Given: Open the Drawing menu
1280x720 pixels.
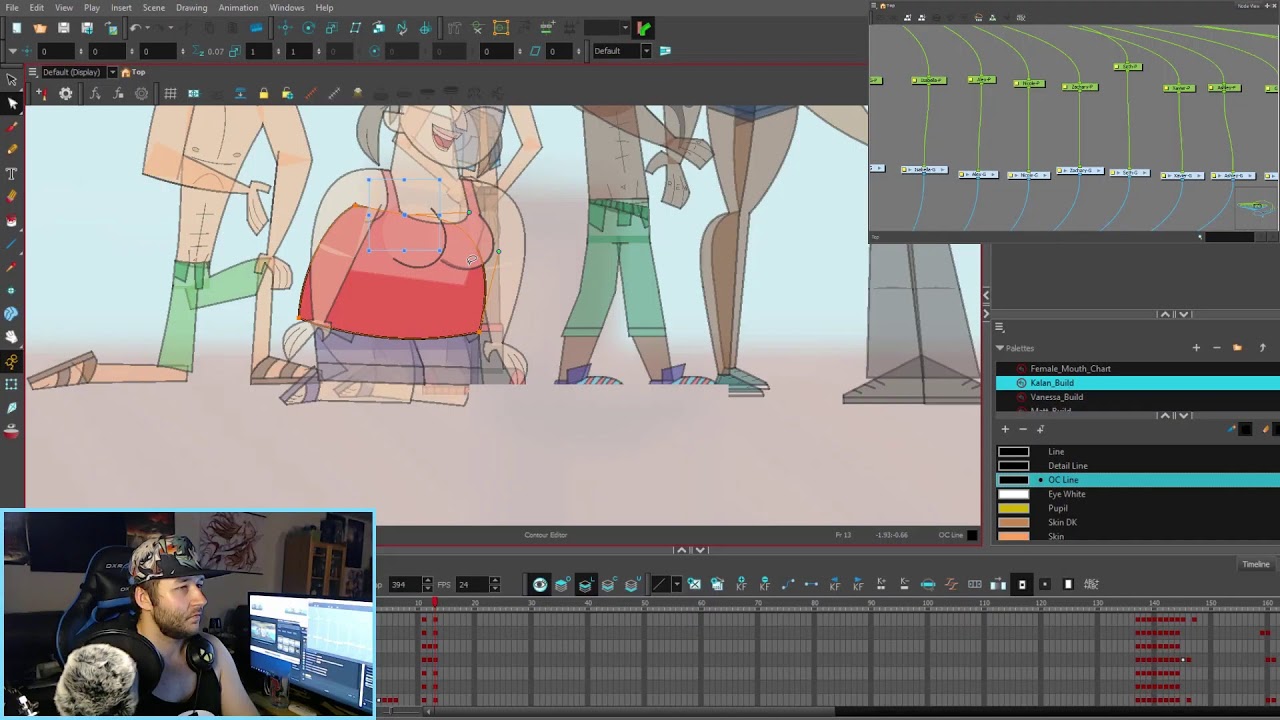Looking at the screenshot, I should [191, 8].
